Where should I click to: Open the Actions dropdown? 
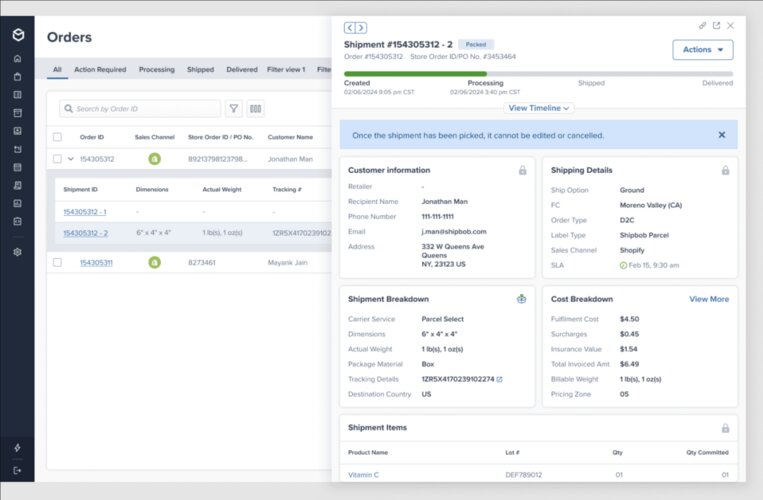click(x=702, y=50)
